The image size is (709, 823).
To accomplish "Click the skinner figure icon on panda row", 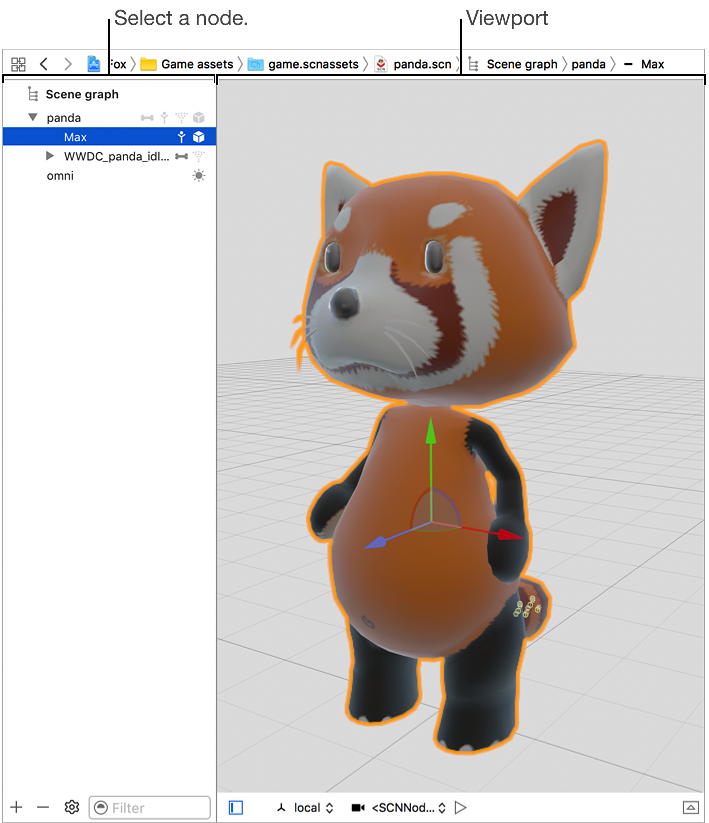I will [164, 118].
